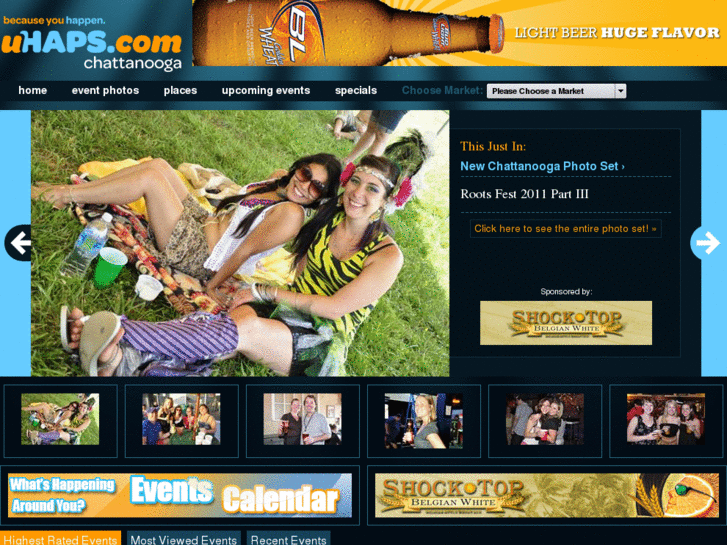Select the Highest Rated Events tab
This screenshot has height=545, width=727.
click(x=60, y=538)
